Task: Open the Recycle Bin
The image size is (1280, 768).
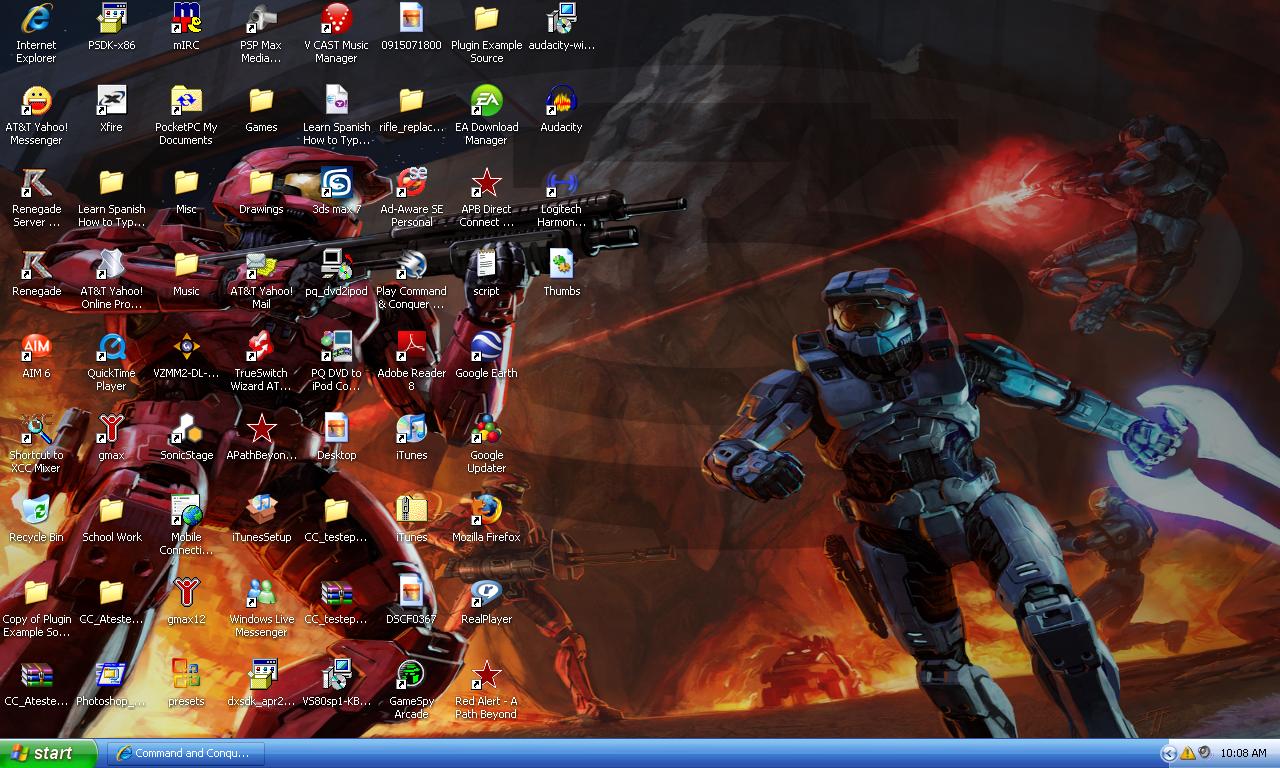Action: pyautogui.click(x=36, y=512)
